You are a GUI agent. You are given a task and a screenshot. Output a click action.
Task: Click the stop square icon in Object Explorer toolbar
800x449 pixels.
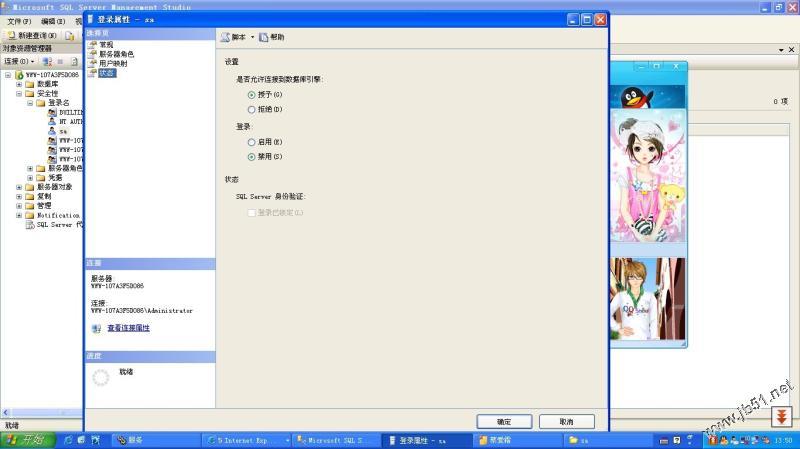60,61
